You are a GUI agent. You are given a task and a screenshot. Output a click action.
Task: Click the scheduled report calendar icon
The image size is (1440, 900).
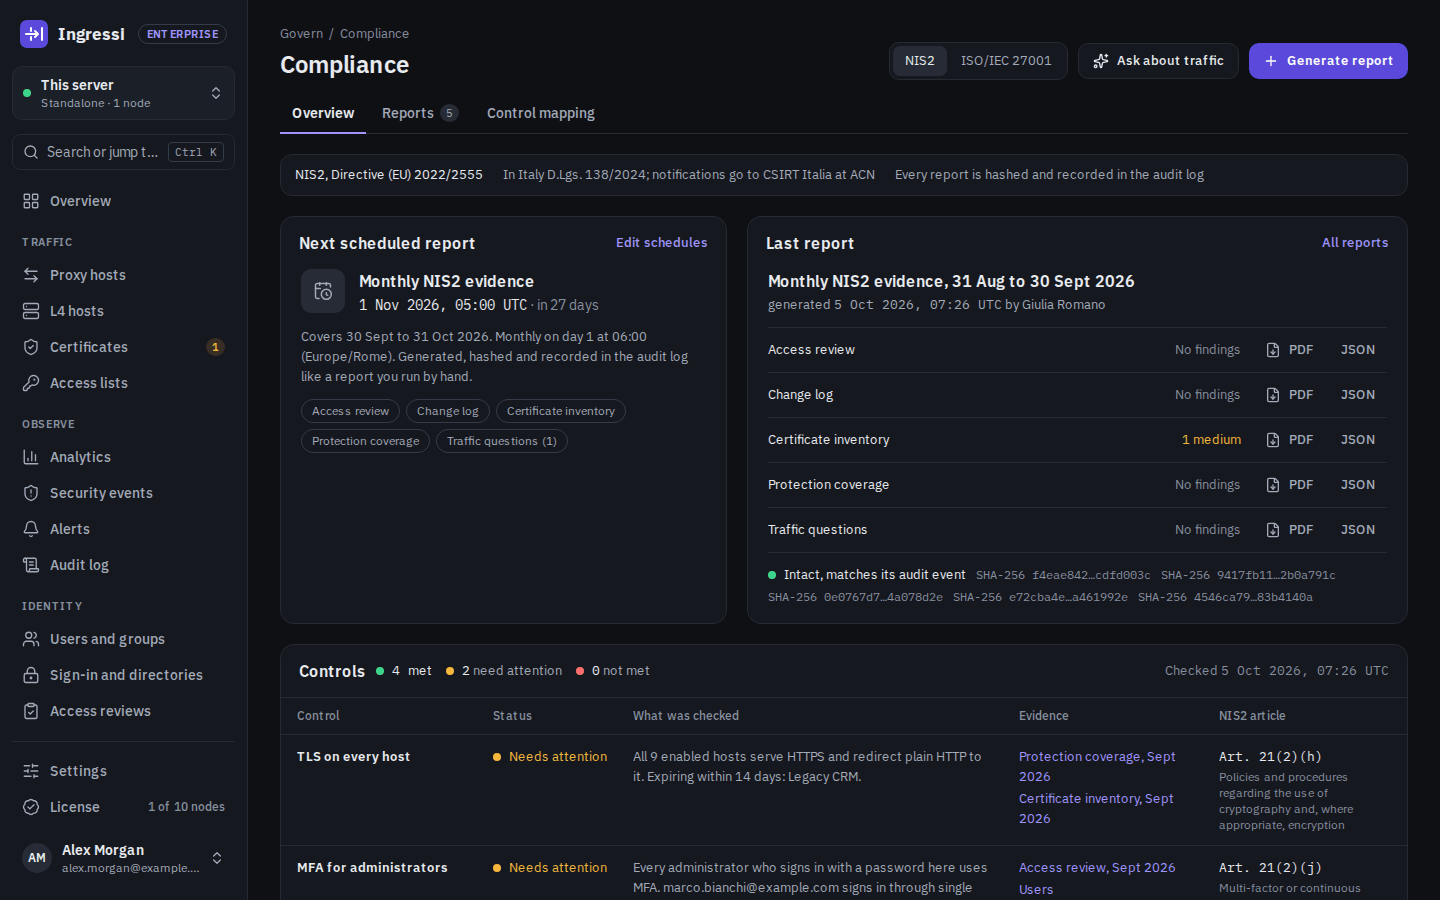point(323,291)
